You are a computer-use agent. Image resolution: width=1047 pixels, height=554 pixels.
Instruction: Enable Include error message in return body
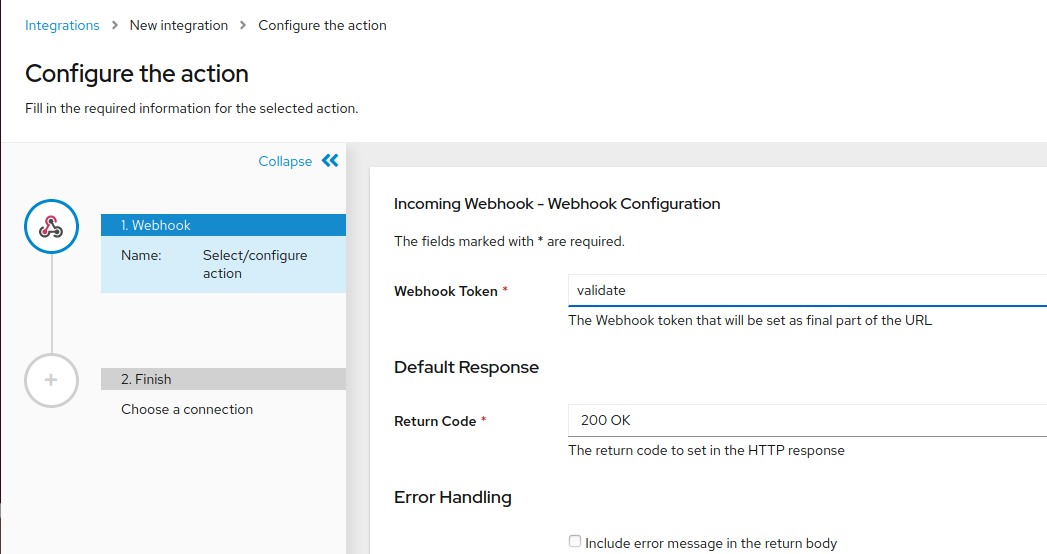[575, 541]
